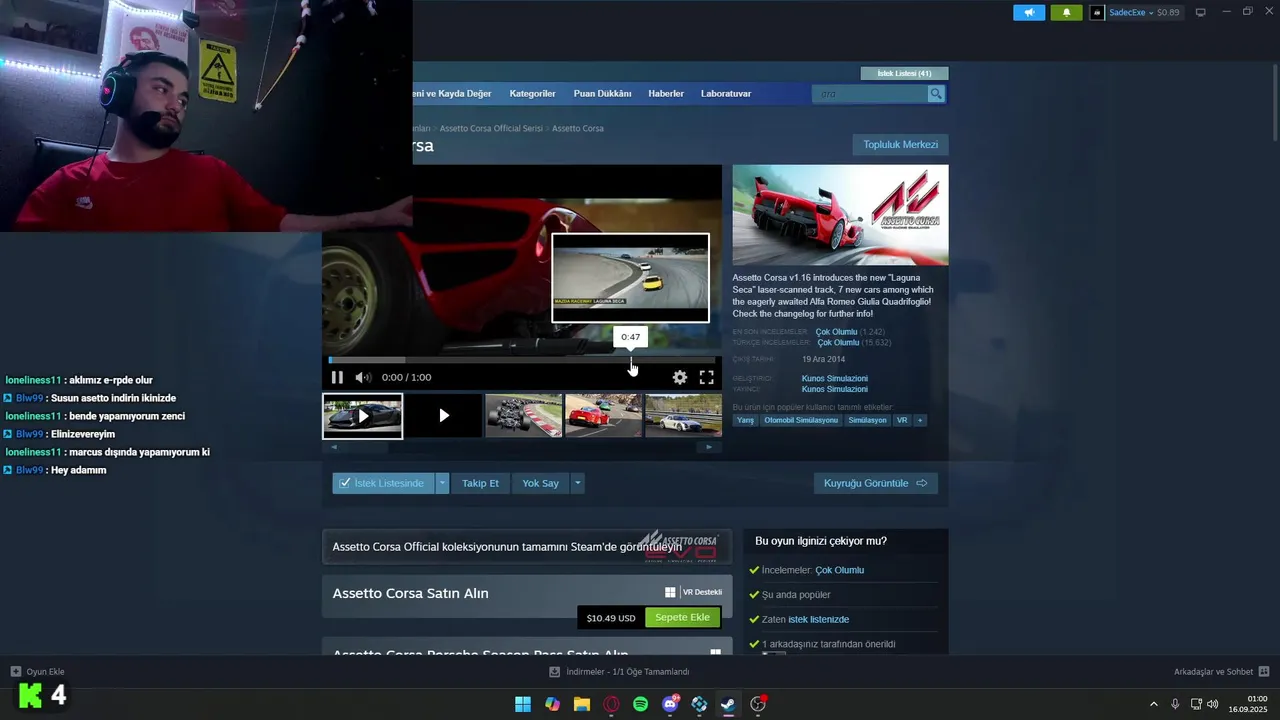Open the green notifications bell

pos(1066,13)
